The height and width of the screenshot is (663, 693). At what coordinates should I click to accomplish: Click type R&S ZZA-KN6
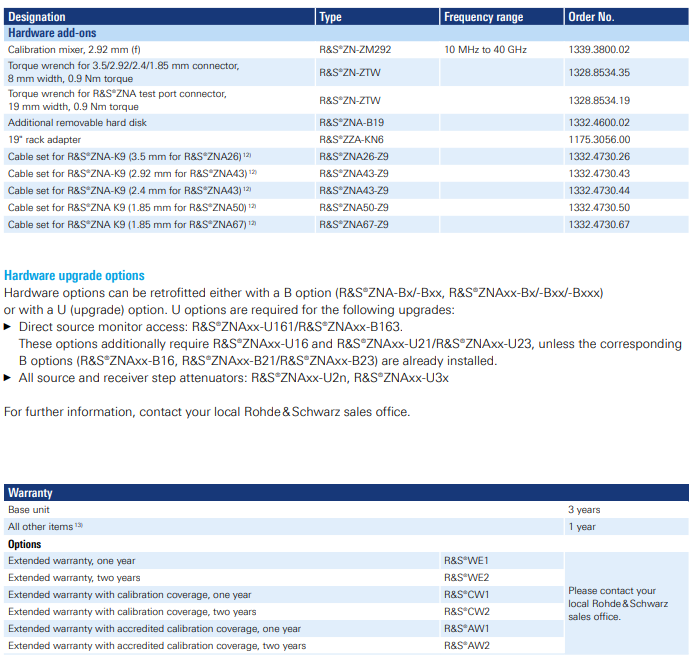tap(351, 140)
